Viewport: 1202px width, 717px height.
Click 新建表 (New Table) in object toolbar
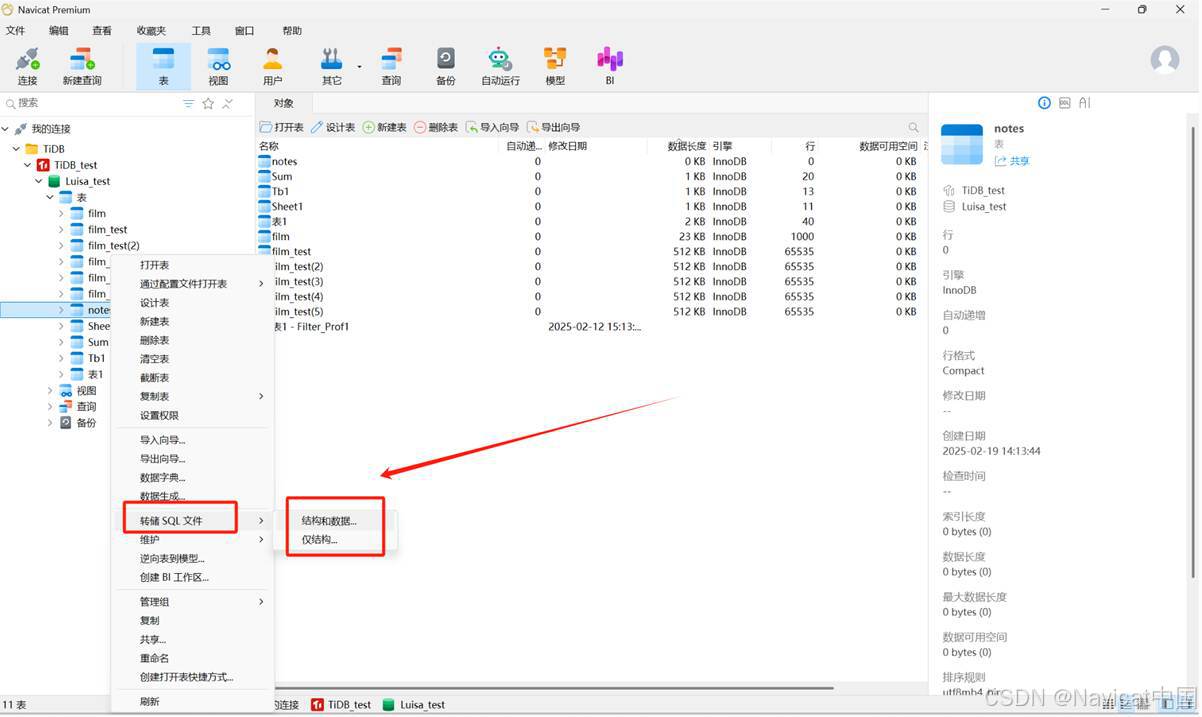point(385,127)
